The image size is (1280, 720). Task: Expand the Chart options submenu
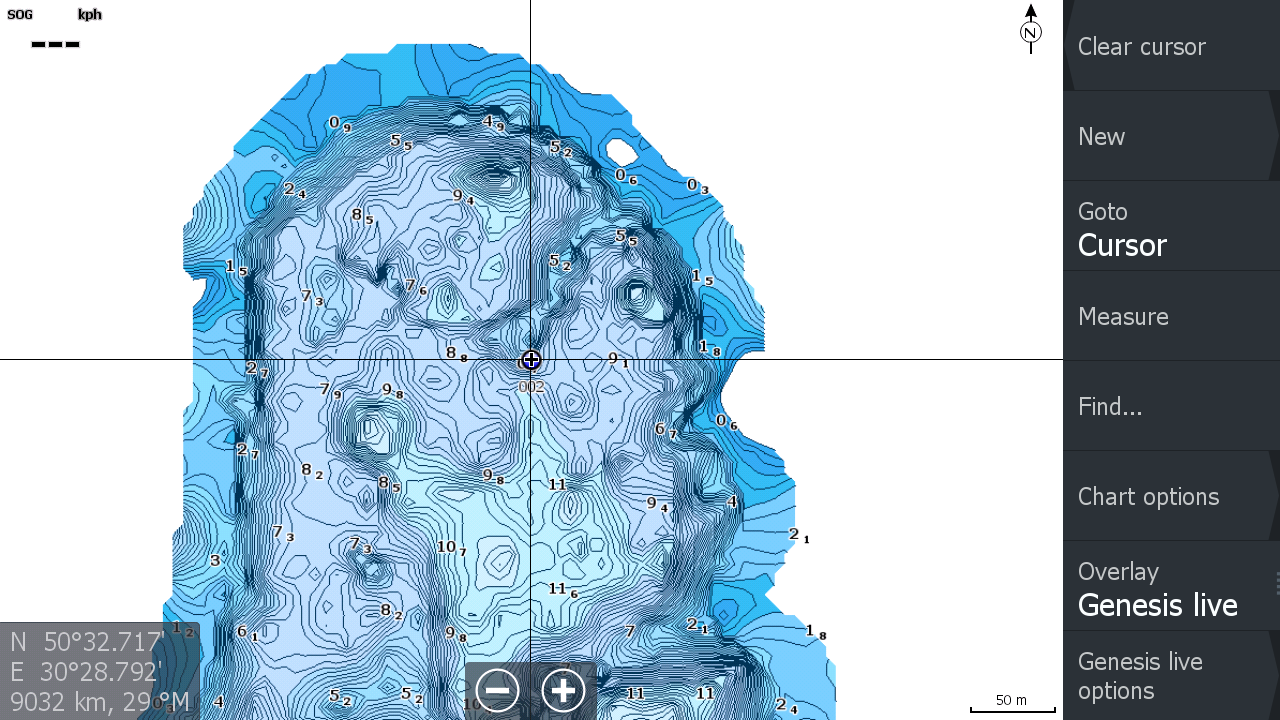[x=1170, y=496]
